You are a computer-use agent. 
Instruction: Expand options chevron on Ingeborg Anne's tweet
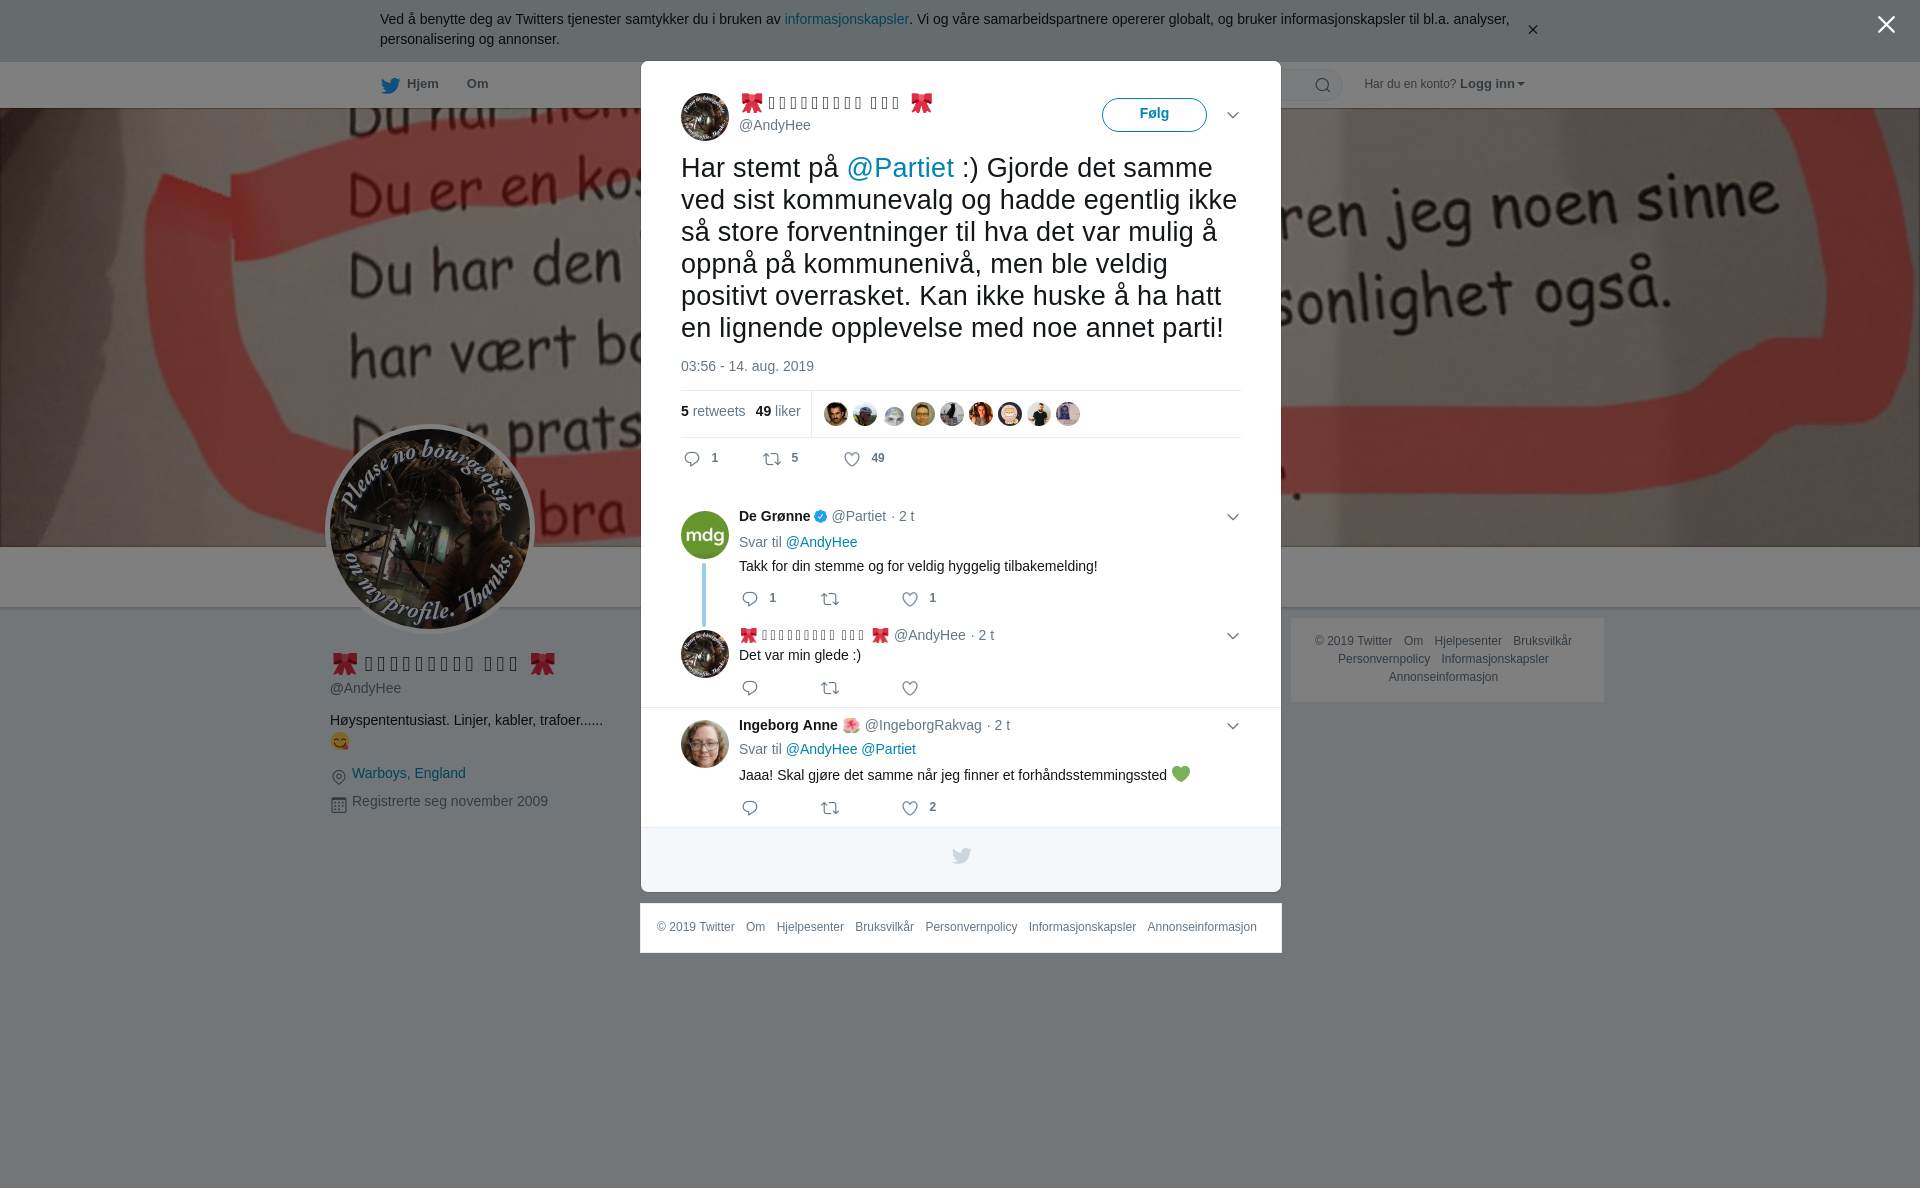coord(1233,726)
